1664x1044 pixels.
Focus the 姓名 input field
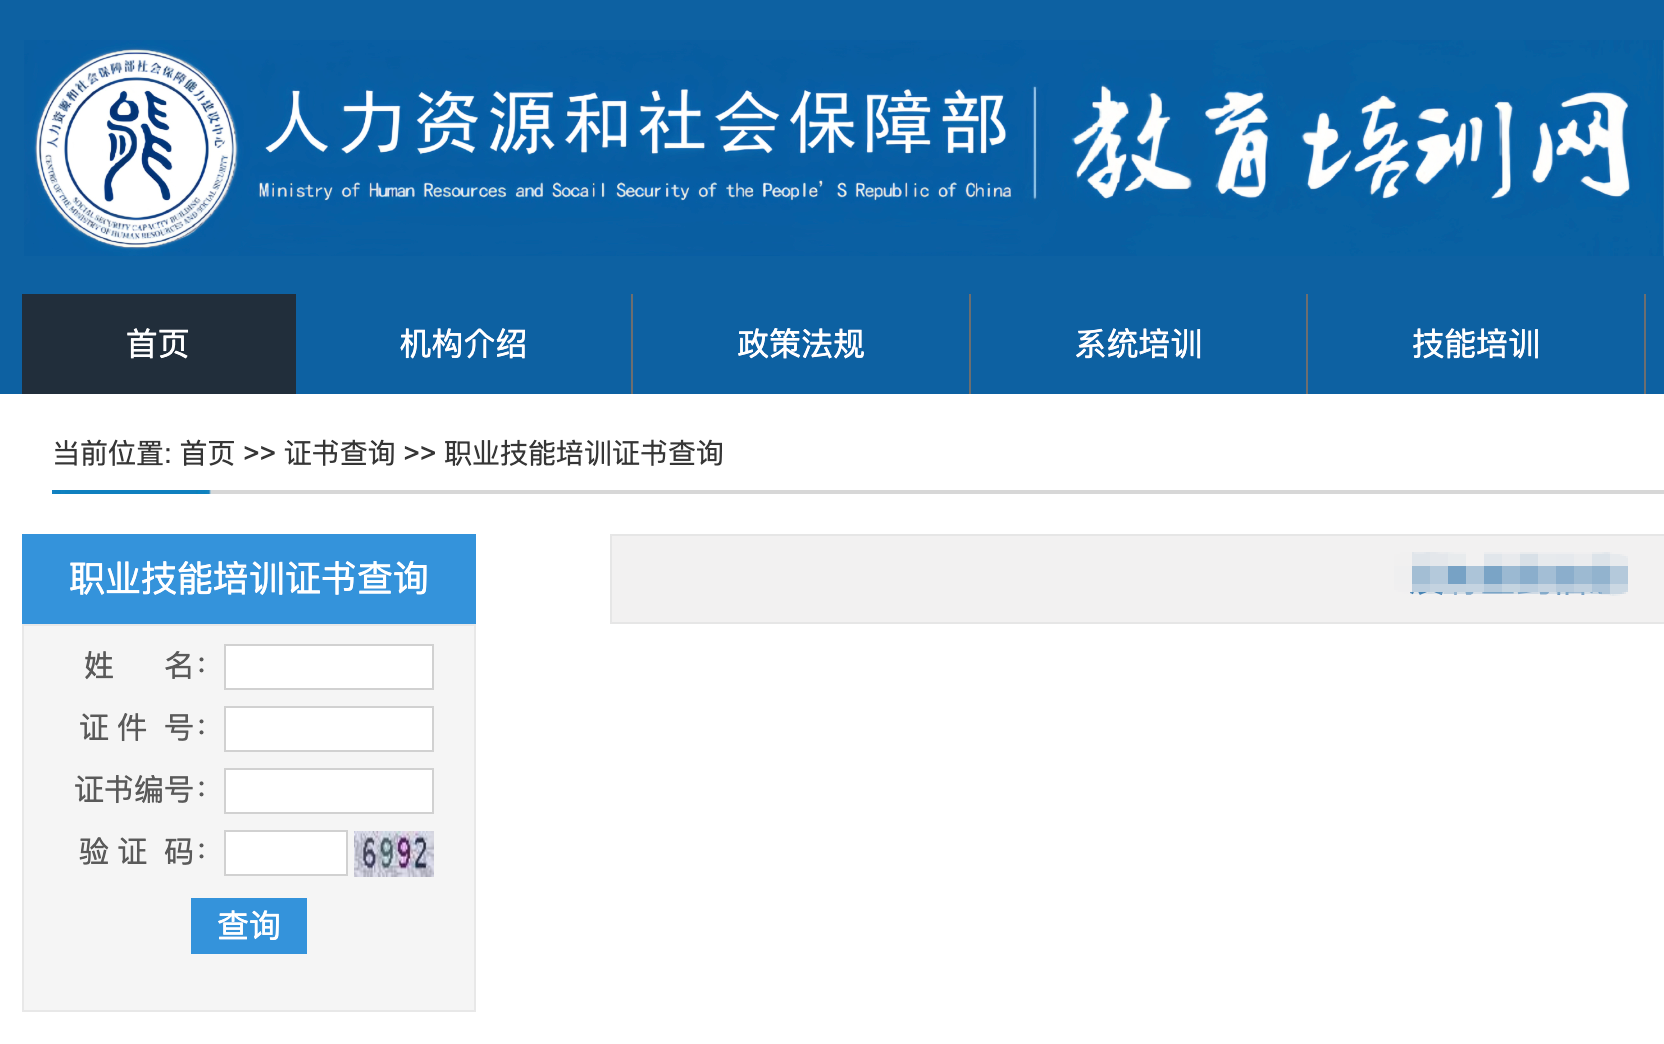[x=329, y=667]
